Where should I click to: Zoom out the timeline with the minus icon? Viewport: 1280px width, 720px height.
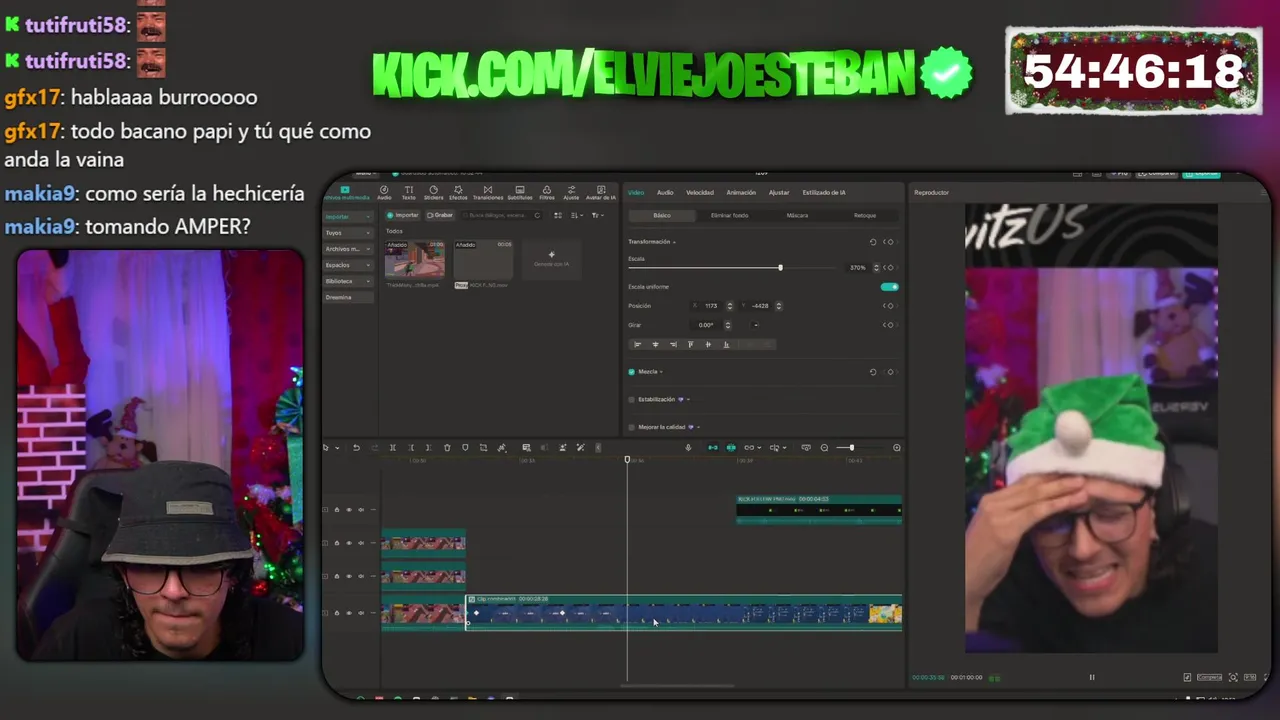(x=825, y=448)
